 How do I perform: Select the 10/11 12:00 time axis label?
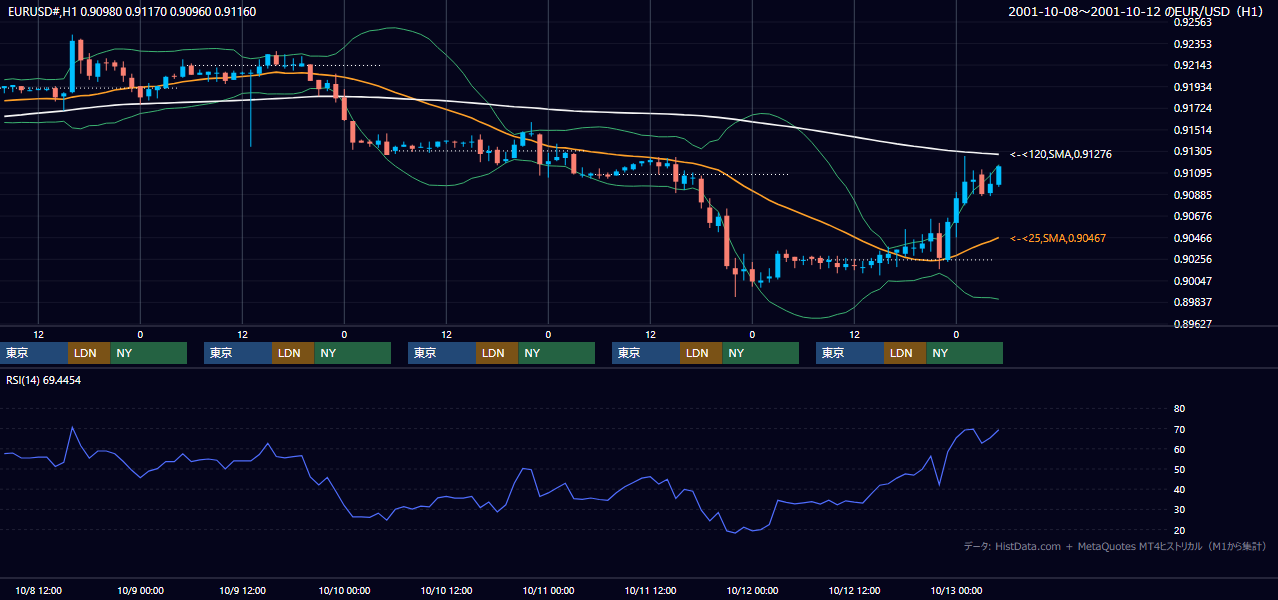650,591
